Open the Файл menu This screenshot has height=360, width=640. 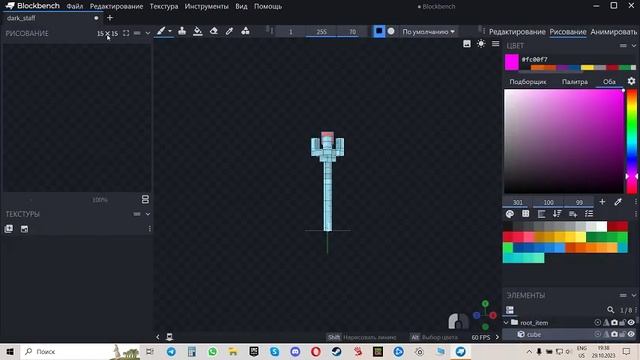pos(75,7)
